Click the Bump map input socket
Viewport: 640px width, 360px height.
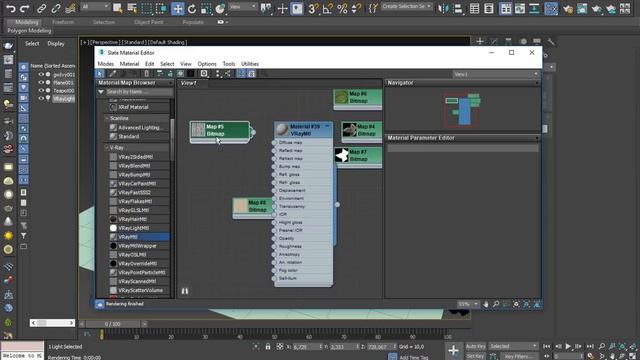(274, 167)
